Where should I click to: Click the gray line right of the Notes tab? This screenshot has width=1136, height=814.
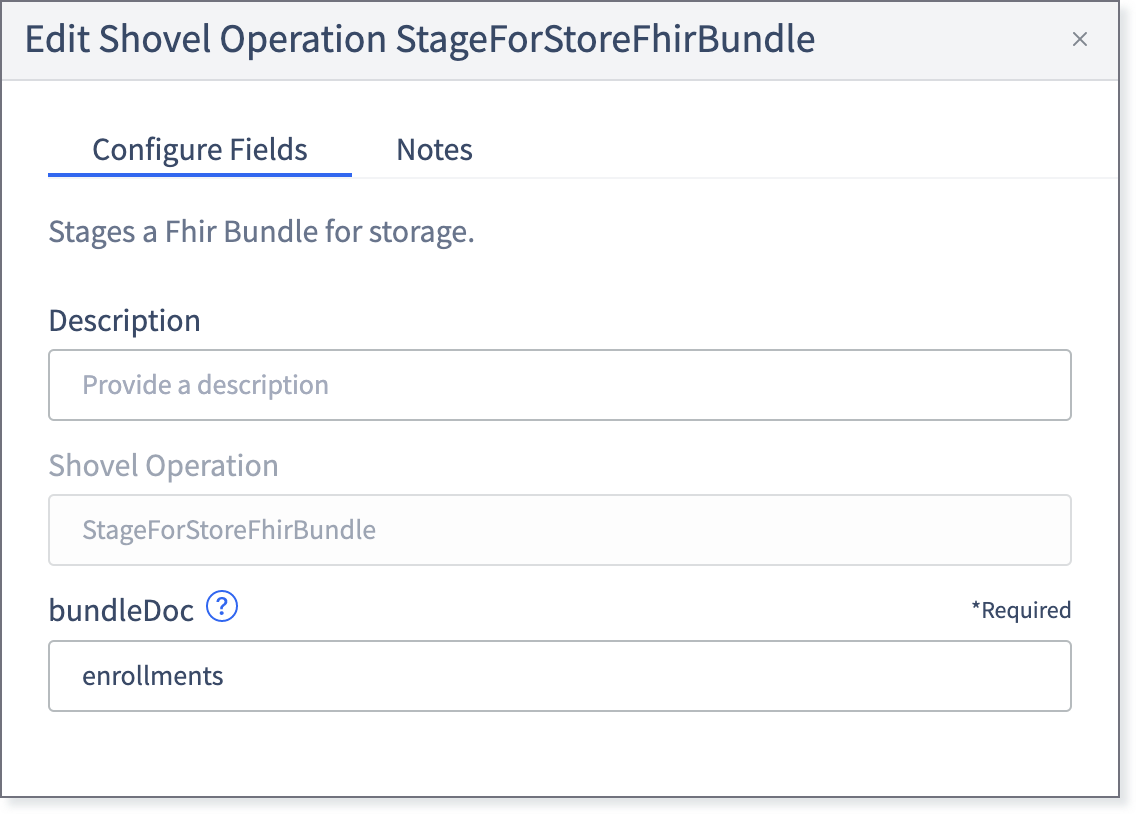coord(797,177)
